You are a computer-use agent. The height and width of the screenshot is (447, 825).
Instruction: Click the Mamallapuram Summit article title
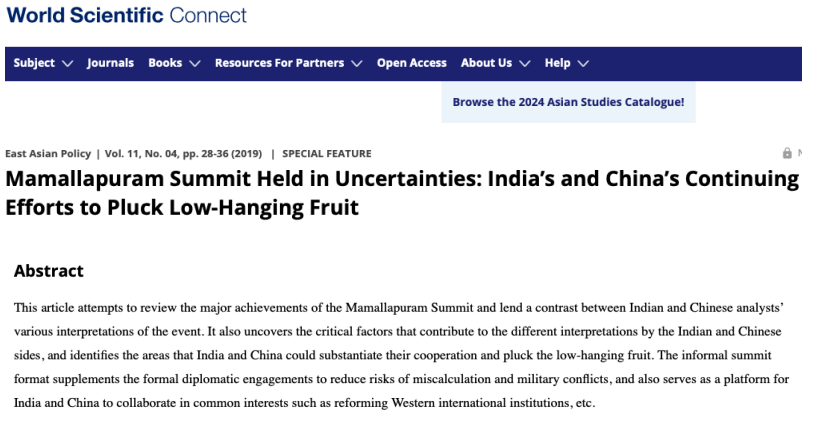[x=402, y=193]
